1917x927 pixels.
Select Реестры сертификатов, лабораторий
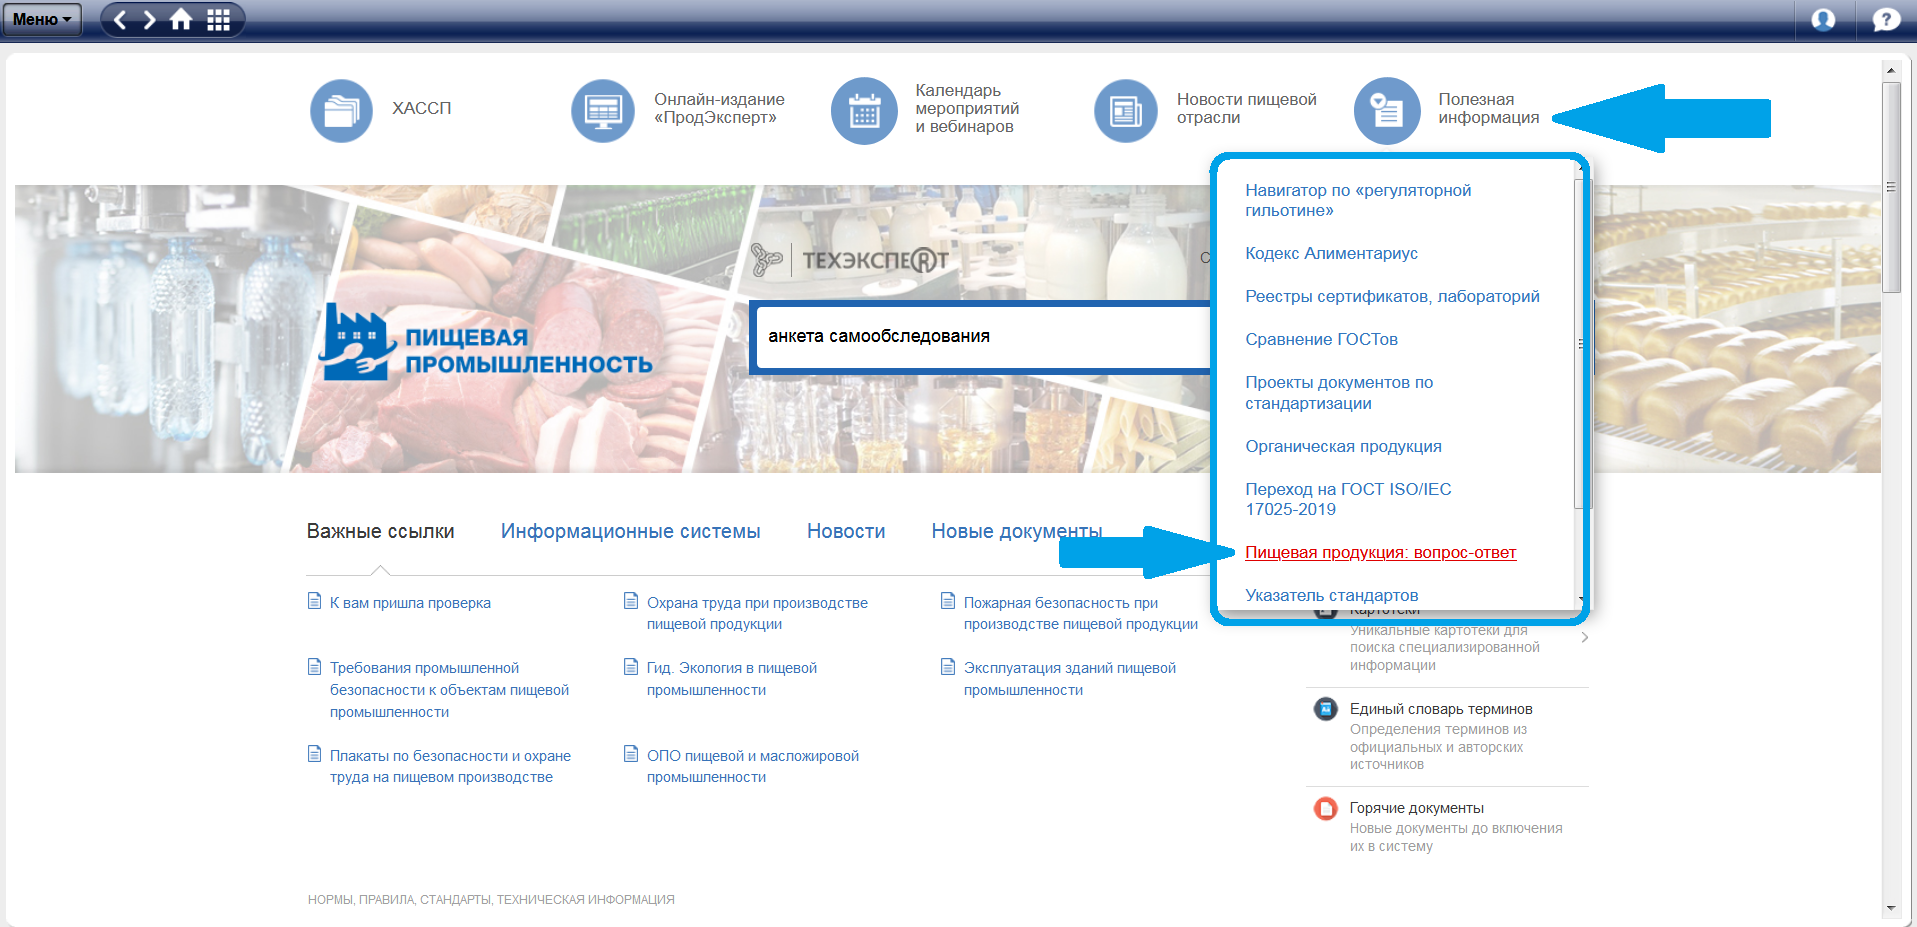(1392, 296)
